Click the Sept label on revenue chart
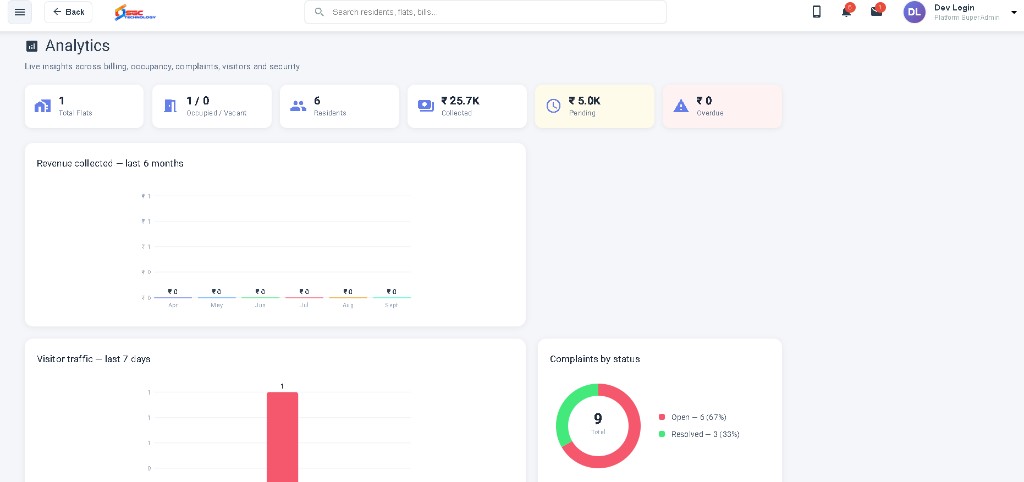 [x=391, y=305]
